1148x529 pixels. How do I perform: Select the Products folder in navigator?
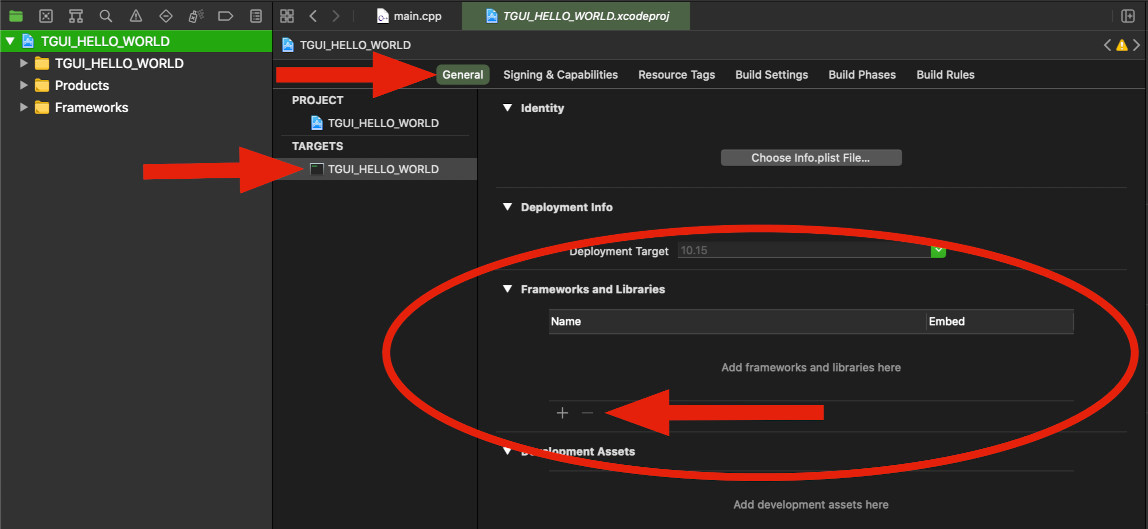tap(82, 85)
